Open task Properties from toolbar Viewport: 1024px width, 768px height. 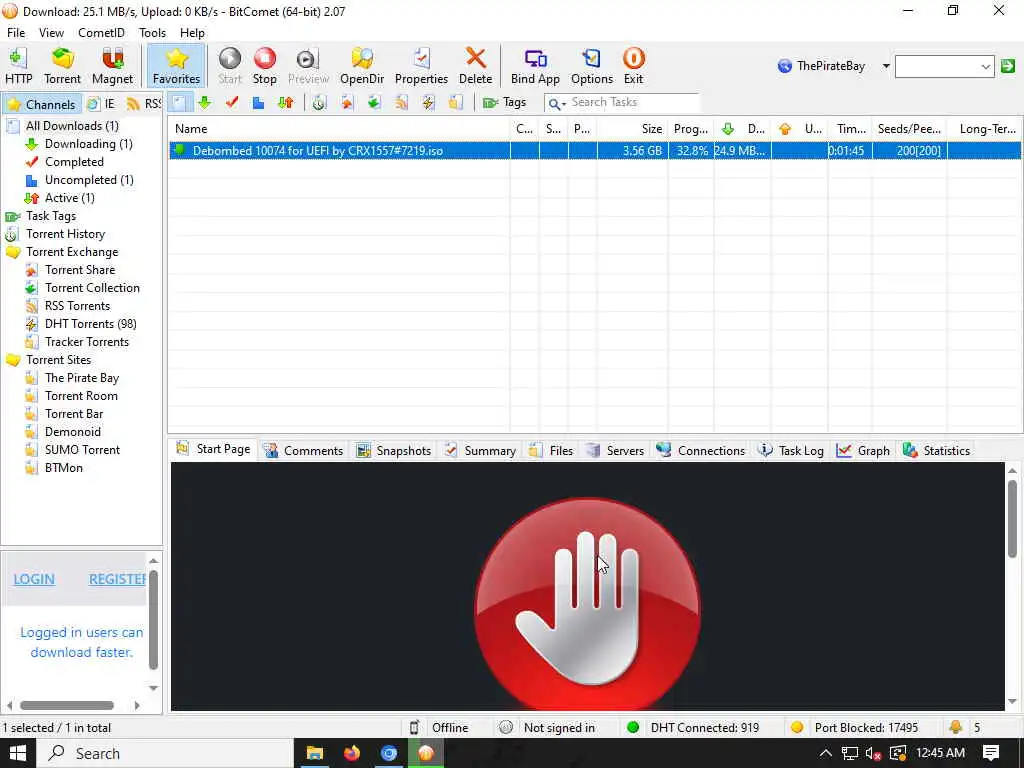[x=421, y=66]
